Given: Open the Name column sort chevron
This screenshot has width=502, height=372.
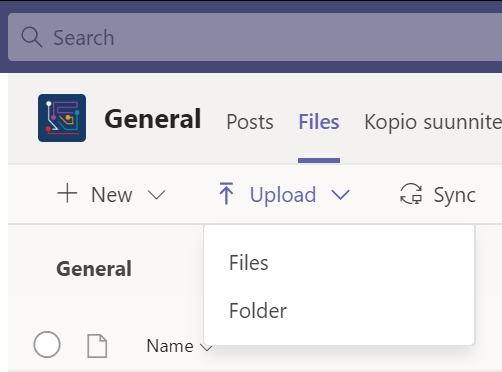Looking at the screenshot, I should pyautogui.click(x=206, y=348).
